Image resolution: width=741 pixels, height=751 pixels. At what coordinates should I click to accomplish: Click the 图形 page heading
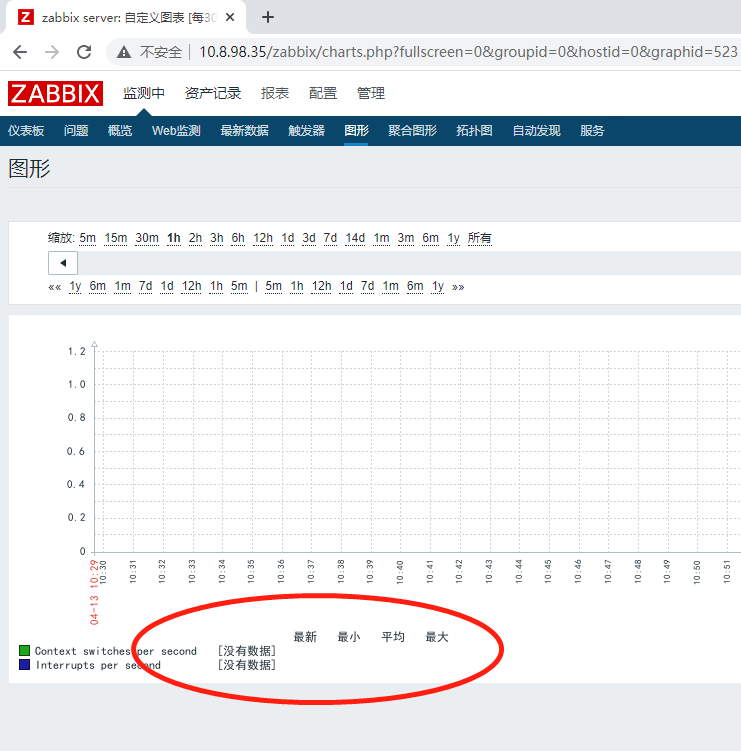[x=29, y=169]
